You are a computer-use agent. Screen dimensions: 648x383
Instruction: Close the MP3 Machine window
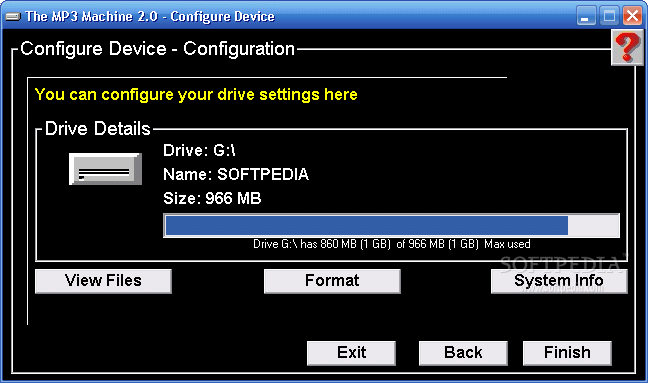[x=632, y=17]
